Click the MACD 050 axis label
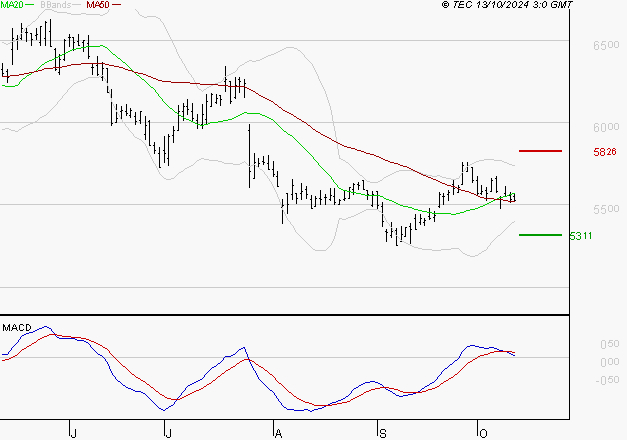Image resolution: width=627 pixels, height=440 pixels. (x=610, y=344)
